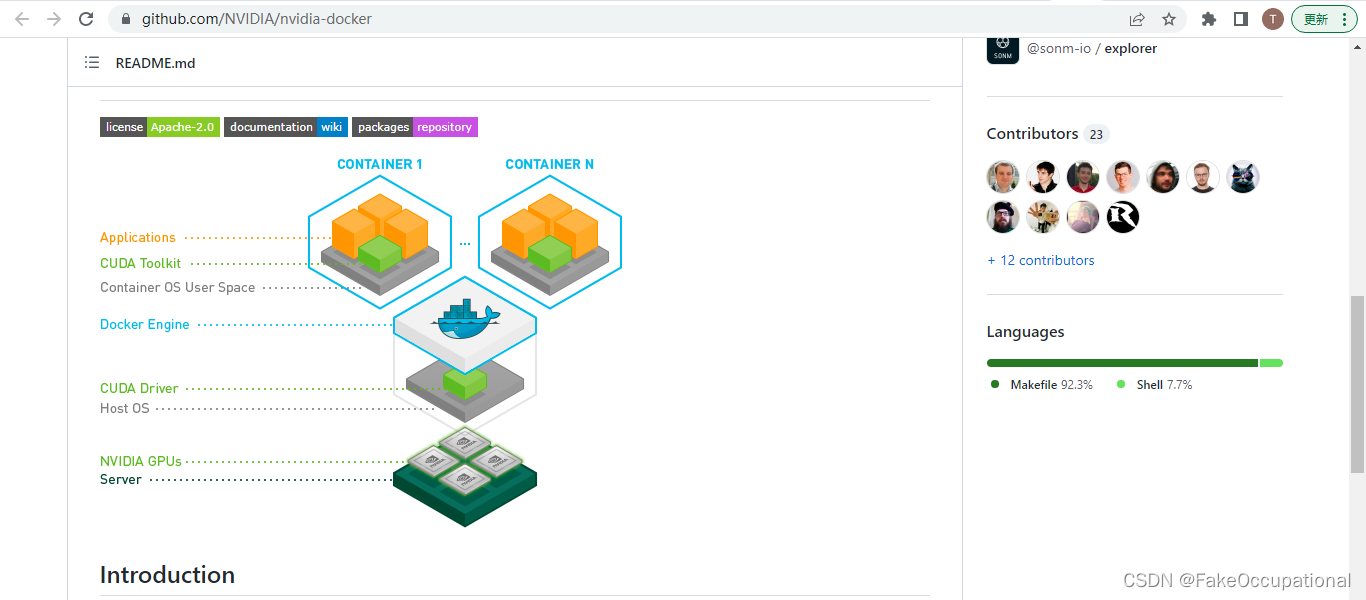
Task: Open browser extensions puzzle icon
Action: (x=1209, y=19)
